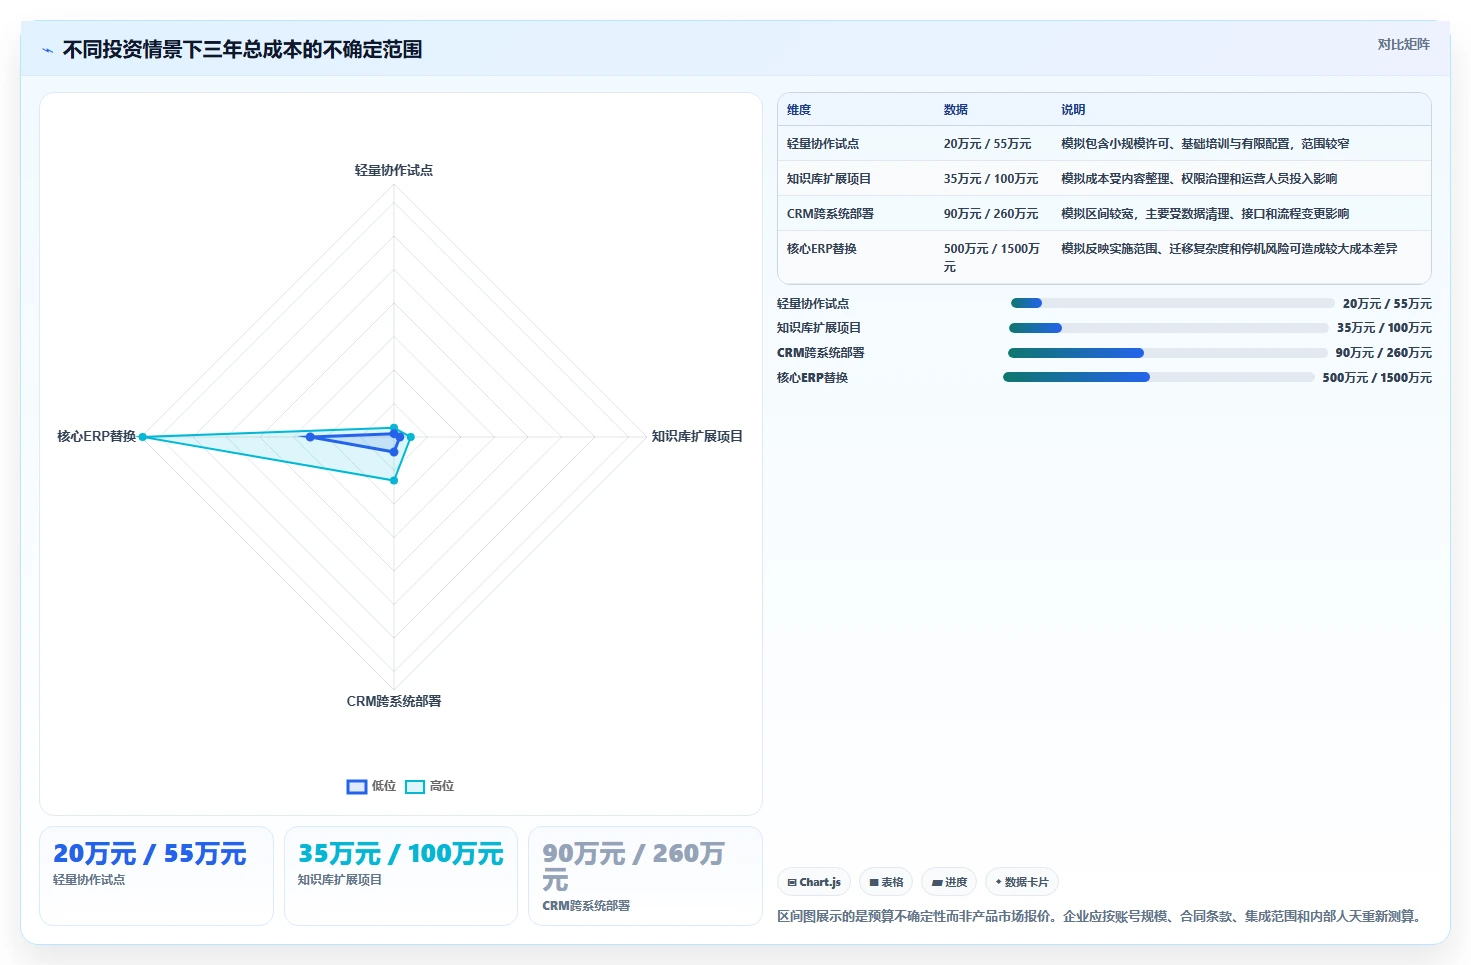1471x965 pixels.
Task: Click the 轻量协作试点 progress bar
Action: [1172, 303]
